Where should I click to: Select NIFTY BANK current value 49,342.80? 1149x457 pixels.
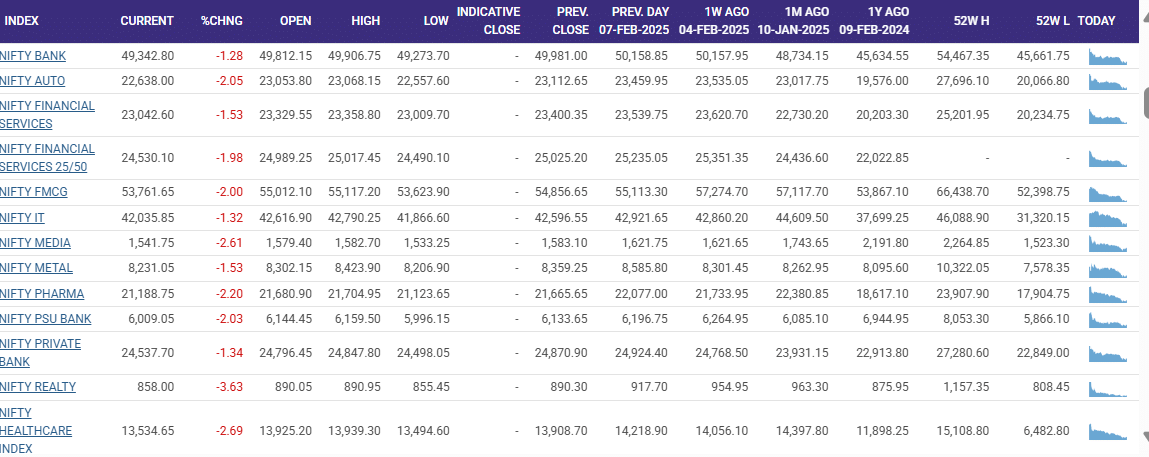(147, 56)
